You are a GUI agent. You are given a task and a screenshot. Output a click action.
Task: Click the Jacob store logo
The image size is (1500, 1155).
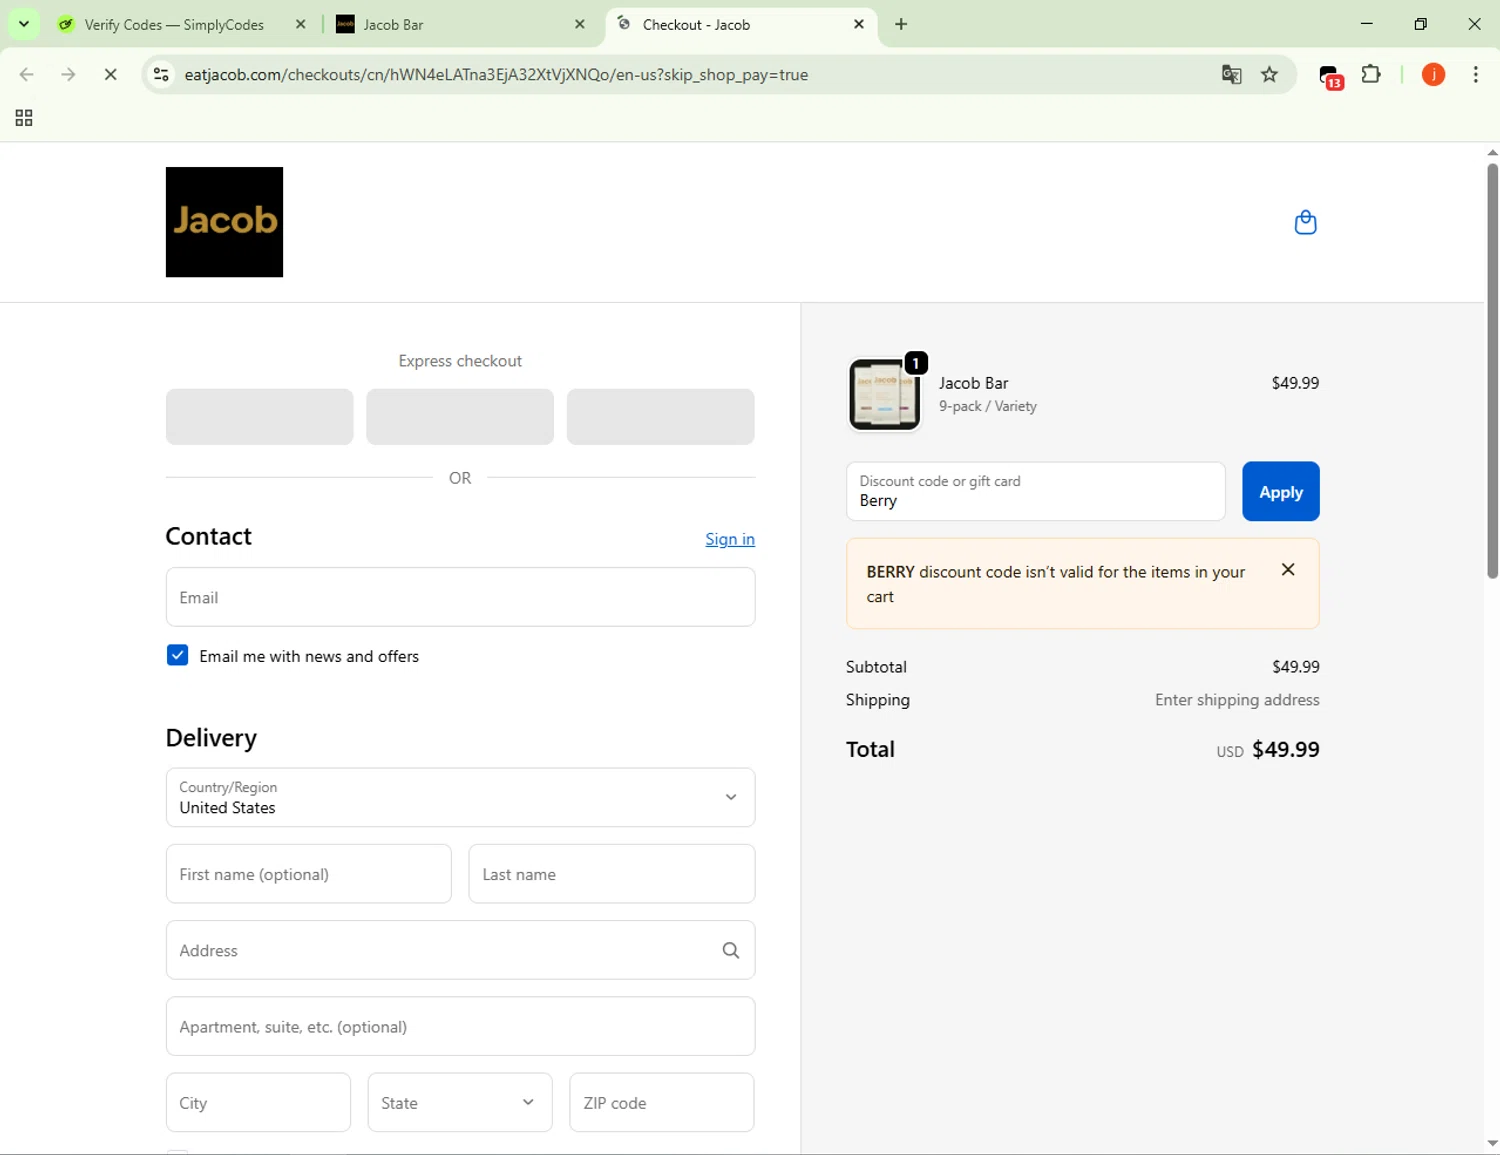click(x=224, y=222)
